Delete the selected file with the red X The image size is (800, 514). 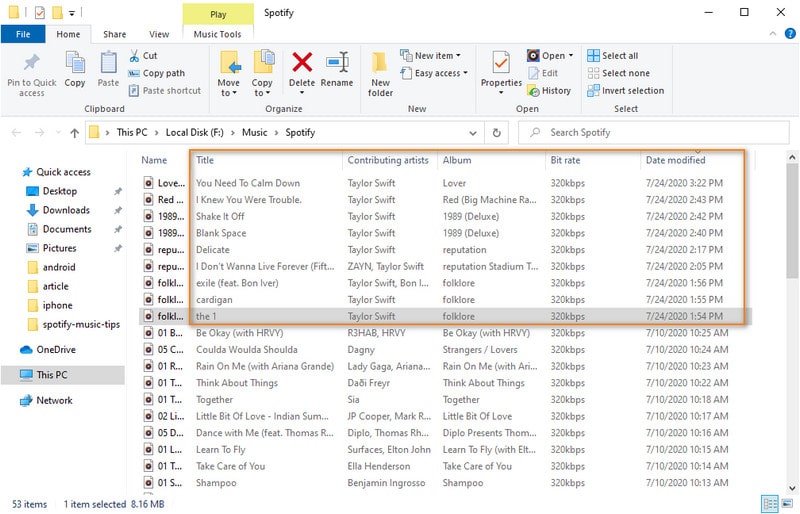(302, 63)
